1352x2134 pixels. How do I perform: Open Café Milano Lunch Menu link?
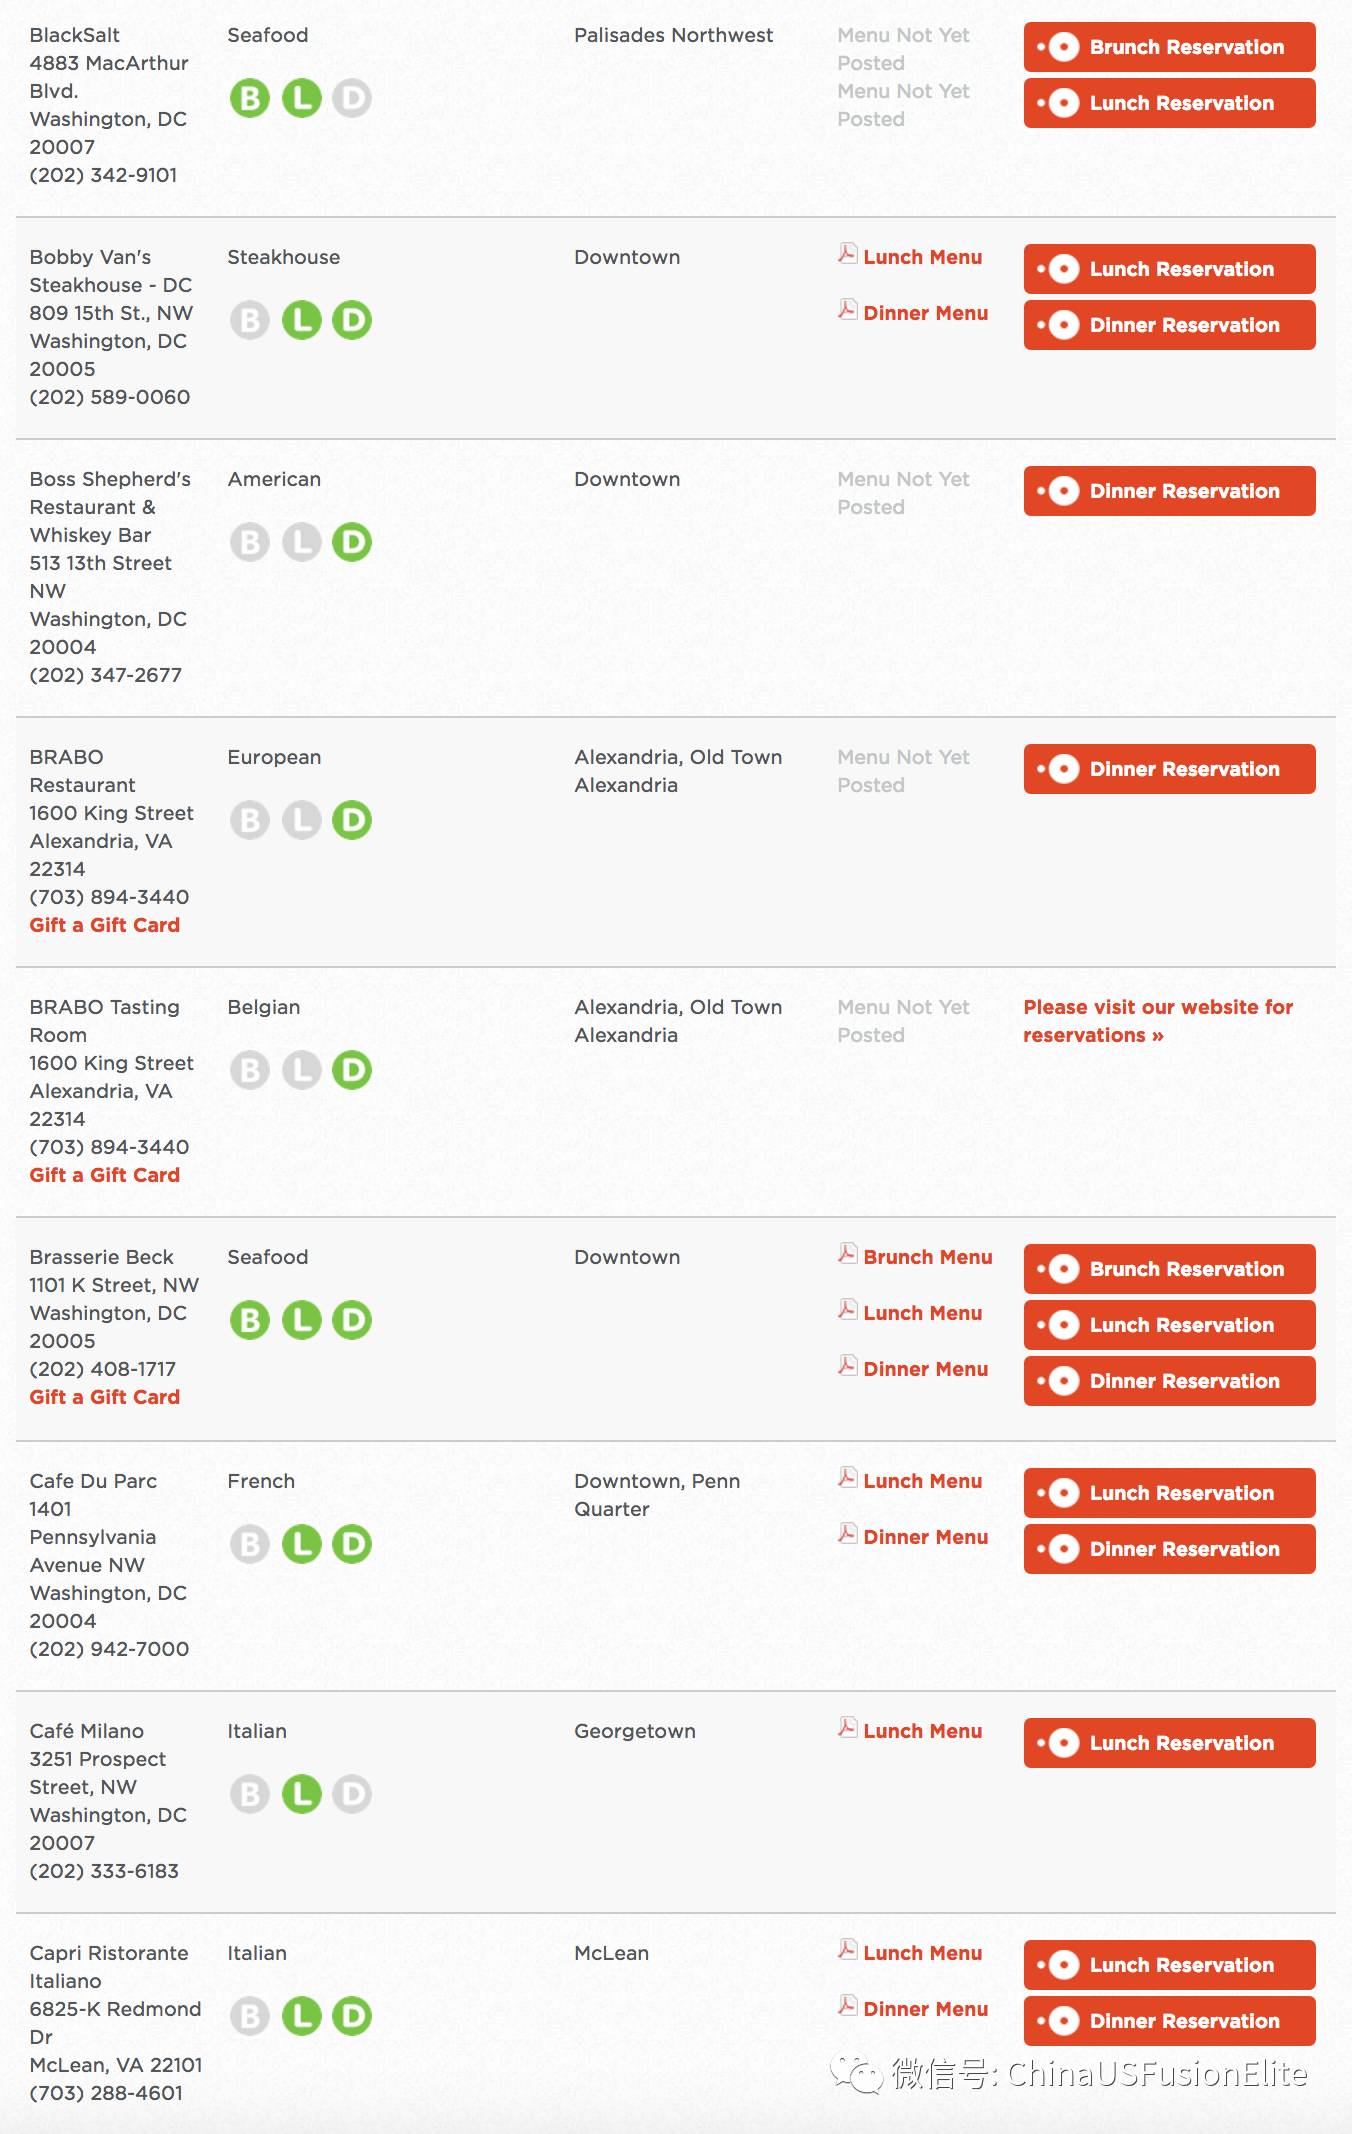tap(922, 1731)
